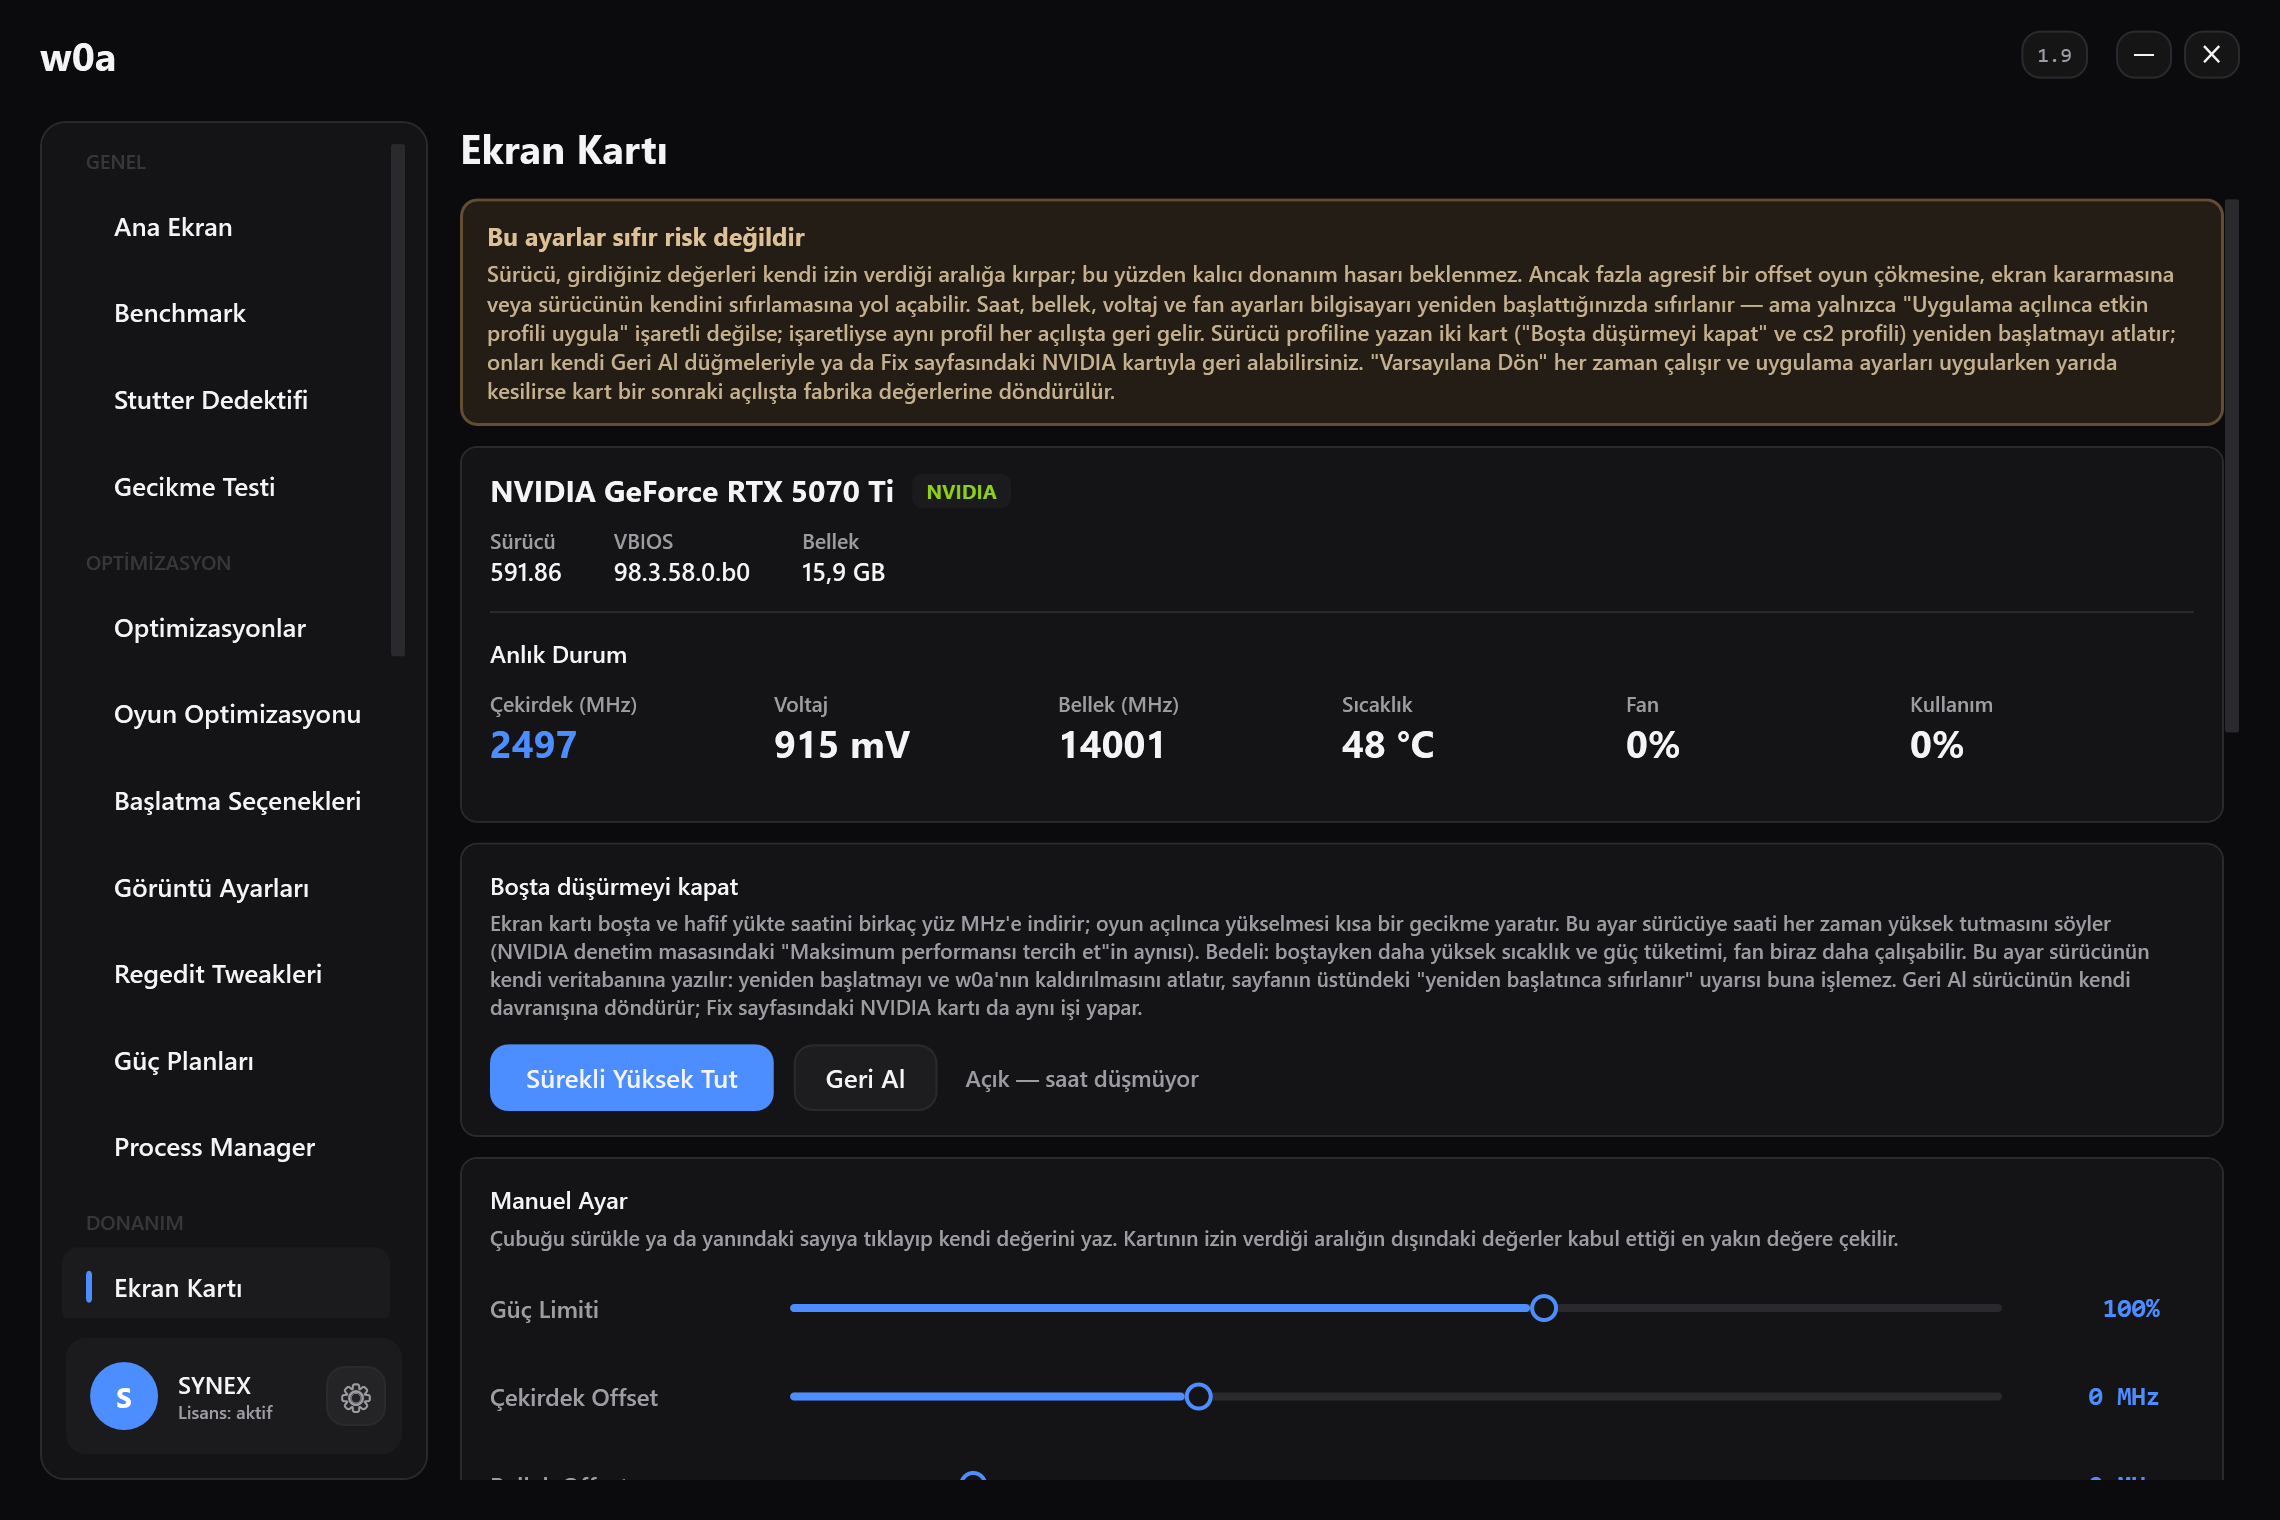This screenshot has width=2280, height=1520.
Task: Click the temperature reading 48 °C
Action: [x=1388, y=745]
